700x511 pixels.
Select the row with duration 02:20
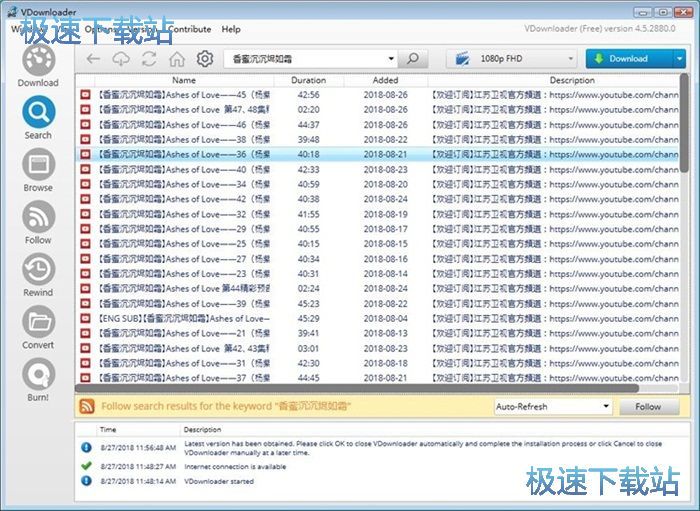[378, 109]
